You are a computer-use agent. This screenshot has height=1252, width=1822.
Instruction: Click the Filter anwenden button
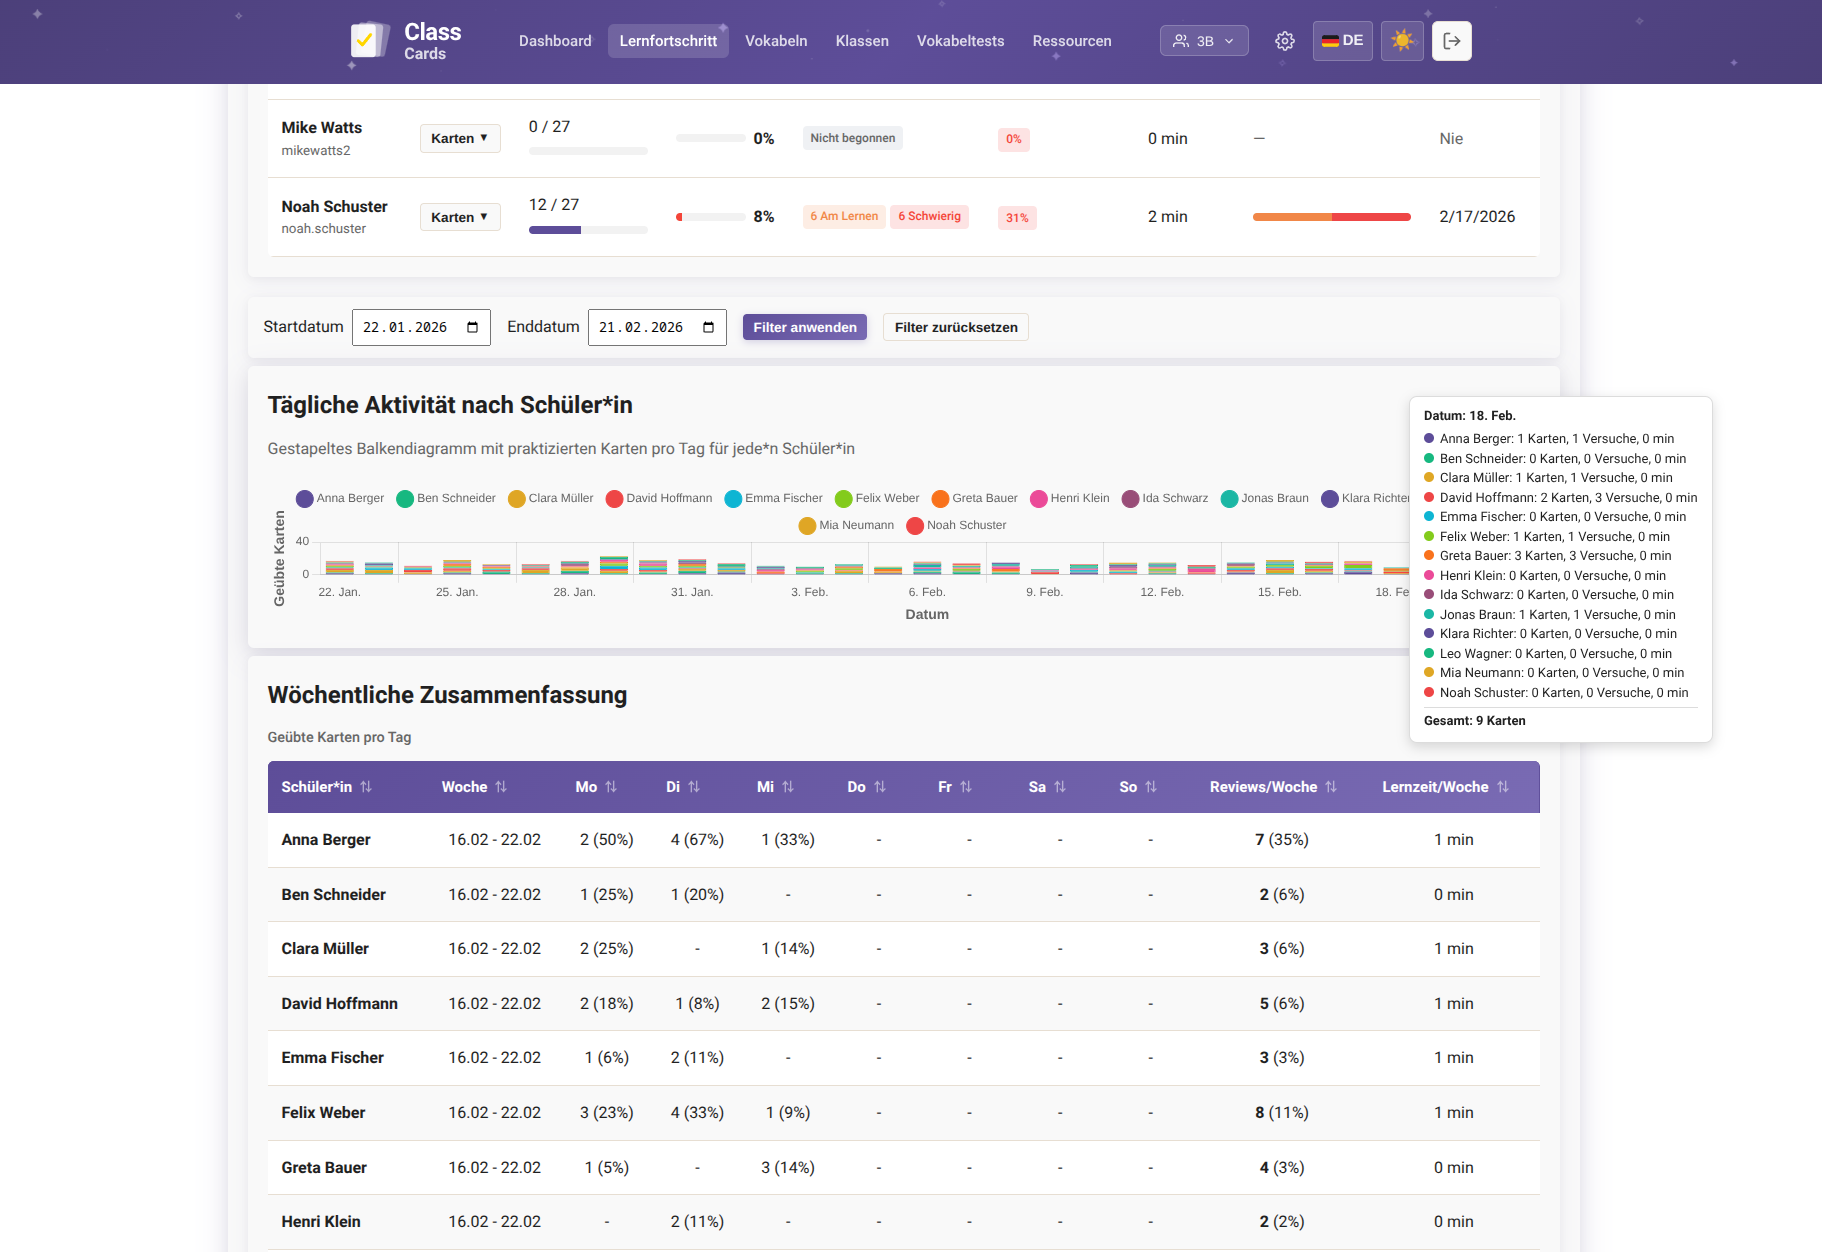pyautogui.click(x=804, y=327)
